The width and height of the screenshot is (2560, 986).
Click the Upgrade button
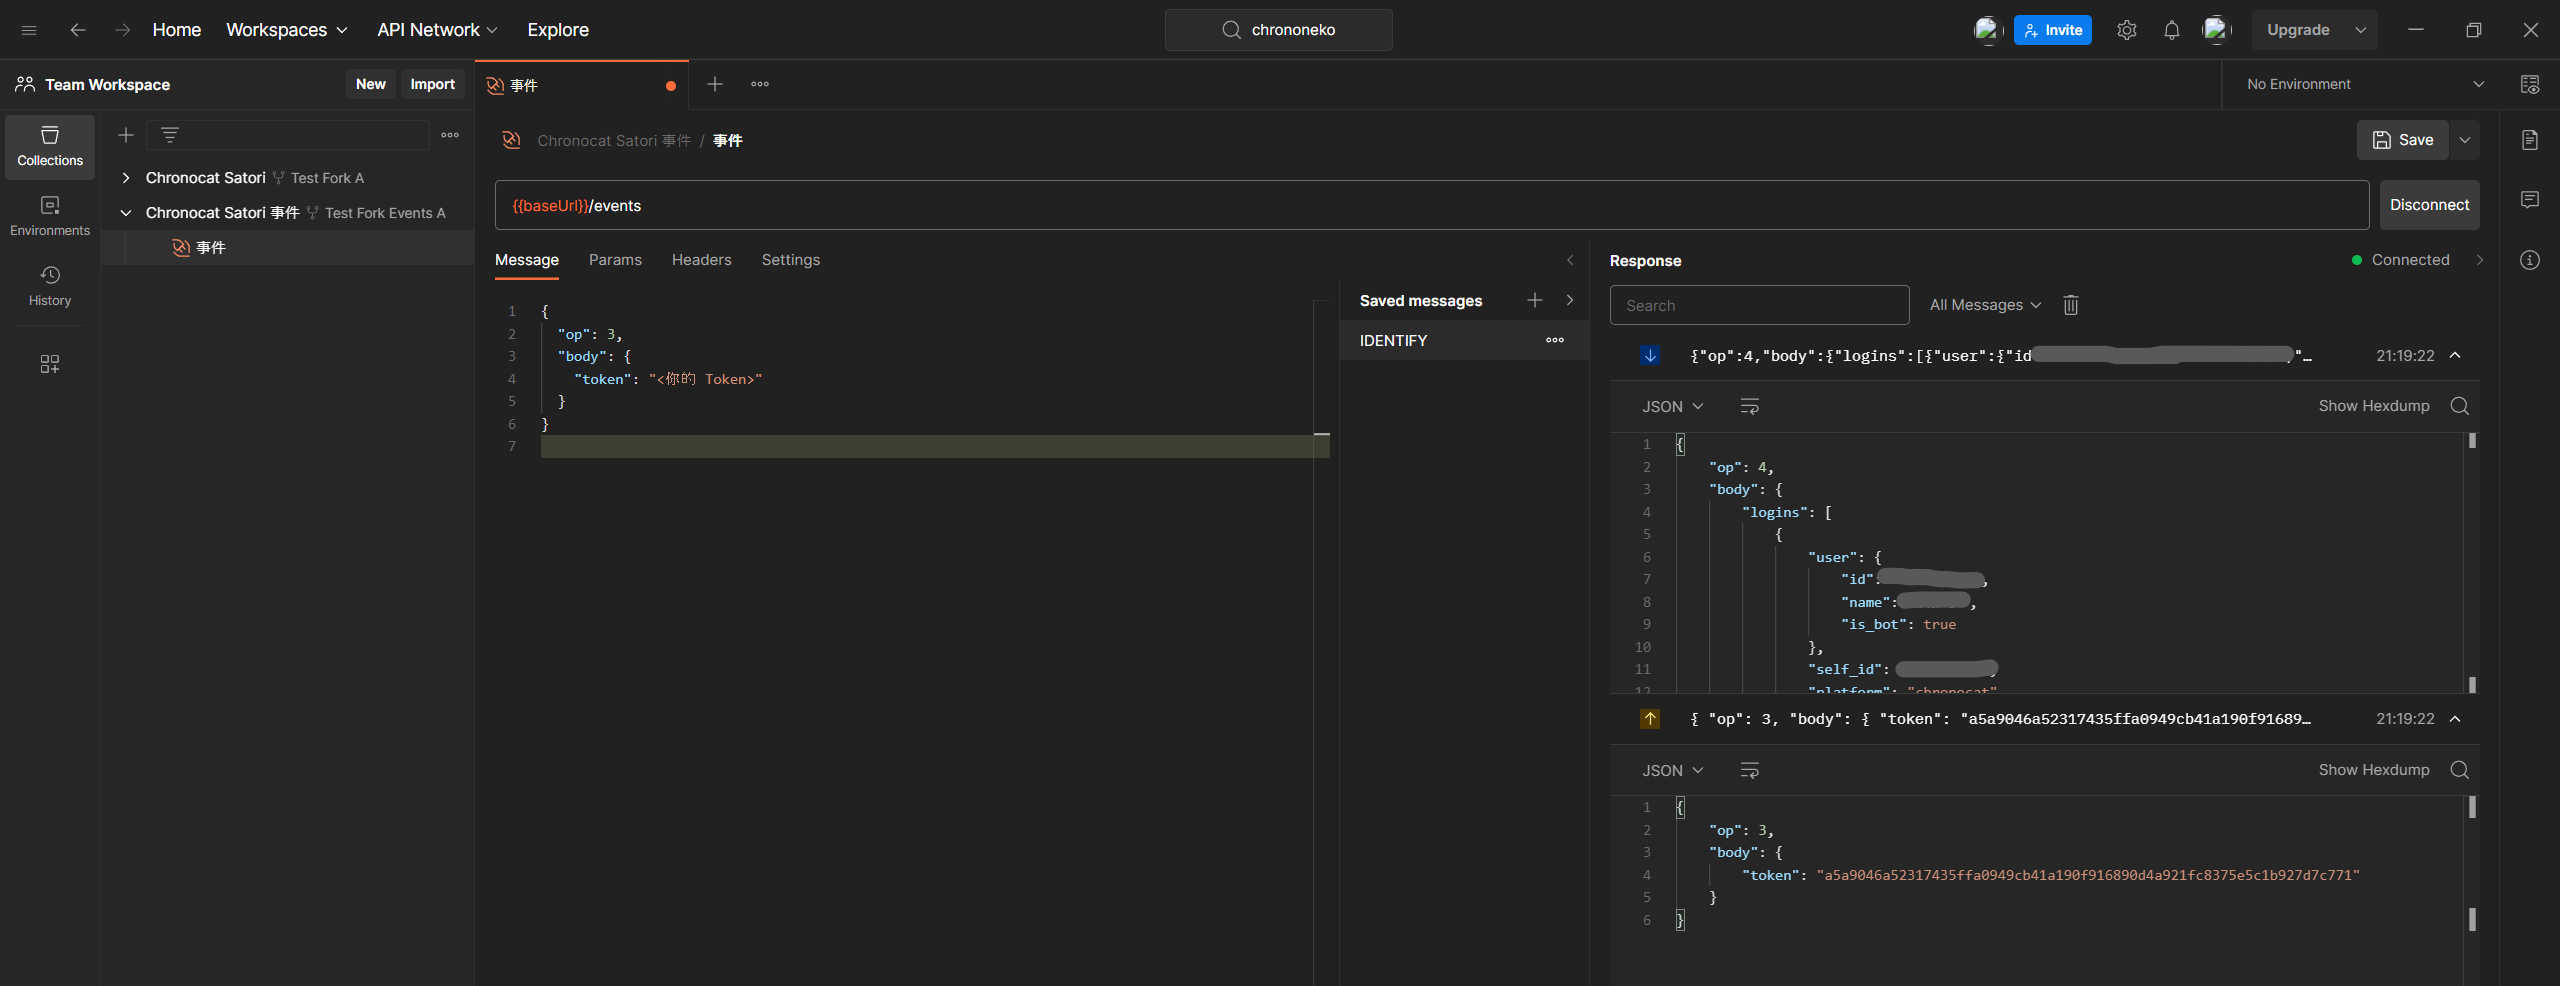pyautogui.click(x=2298, y=30)
